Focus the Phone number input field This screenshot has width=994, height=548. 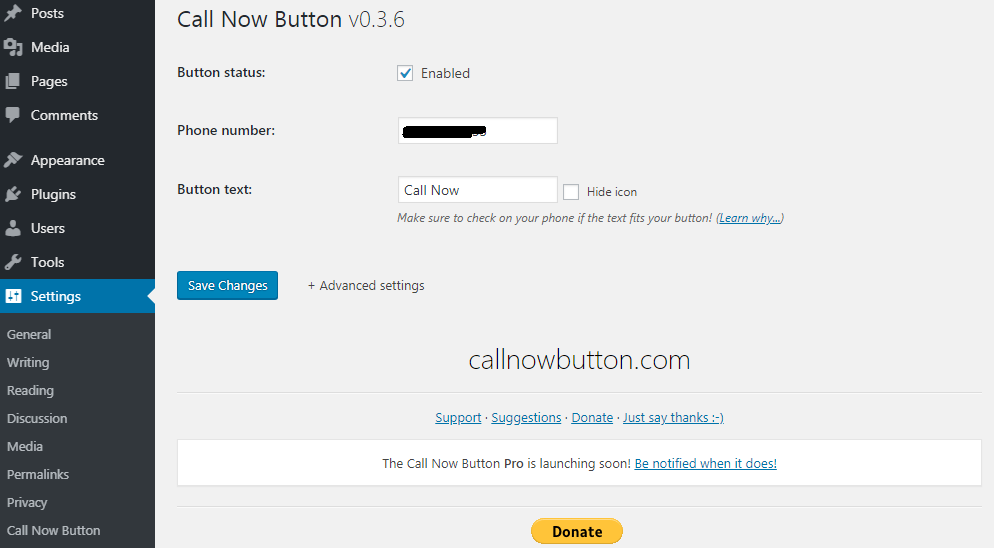coord(477,131)
